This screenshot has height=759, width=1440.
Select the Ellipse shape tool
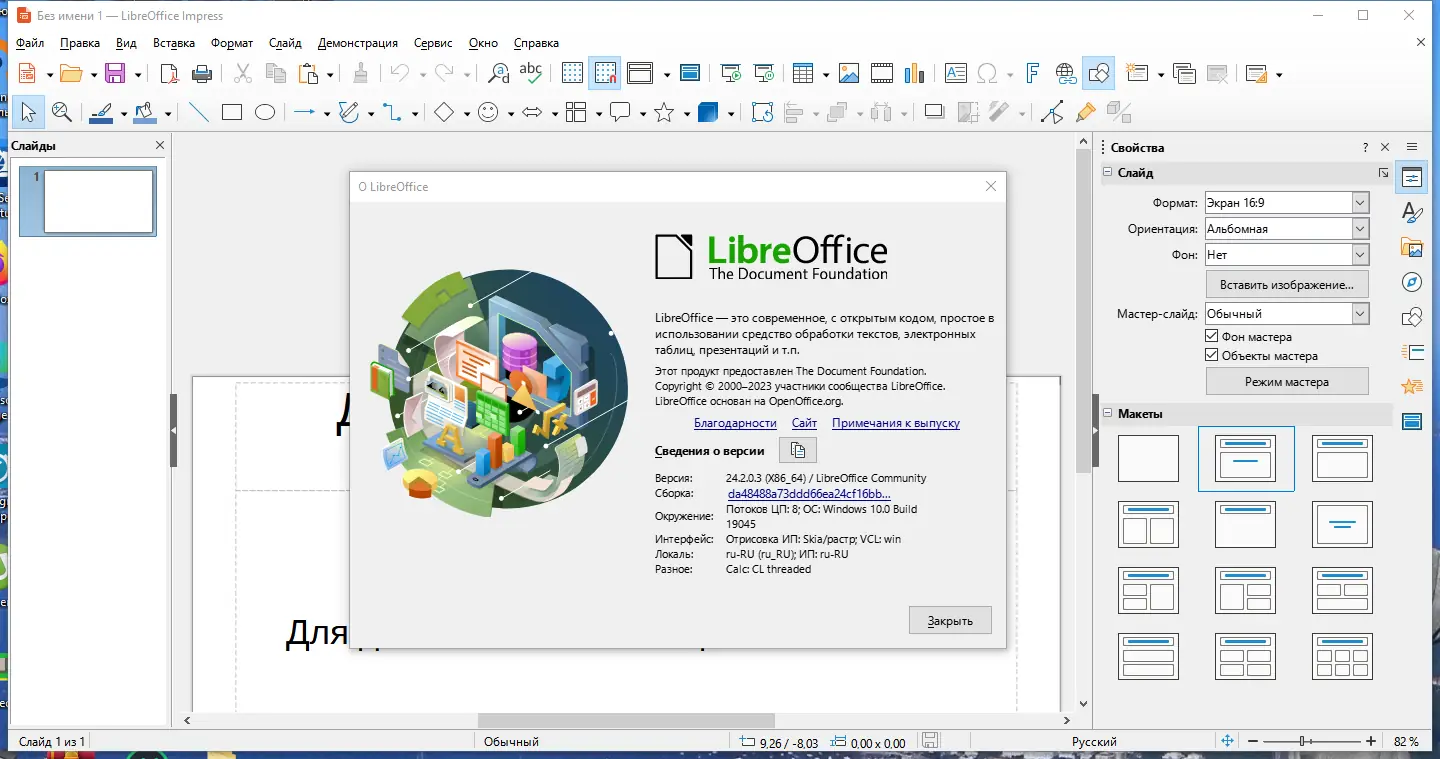pos(264,113)
